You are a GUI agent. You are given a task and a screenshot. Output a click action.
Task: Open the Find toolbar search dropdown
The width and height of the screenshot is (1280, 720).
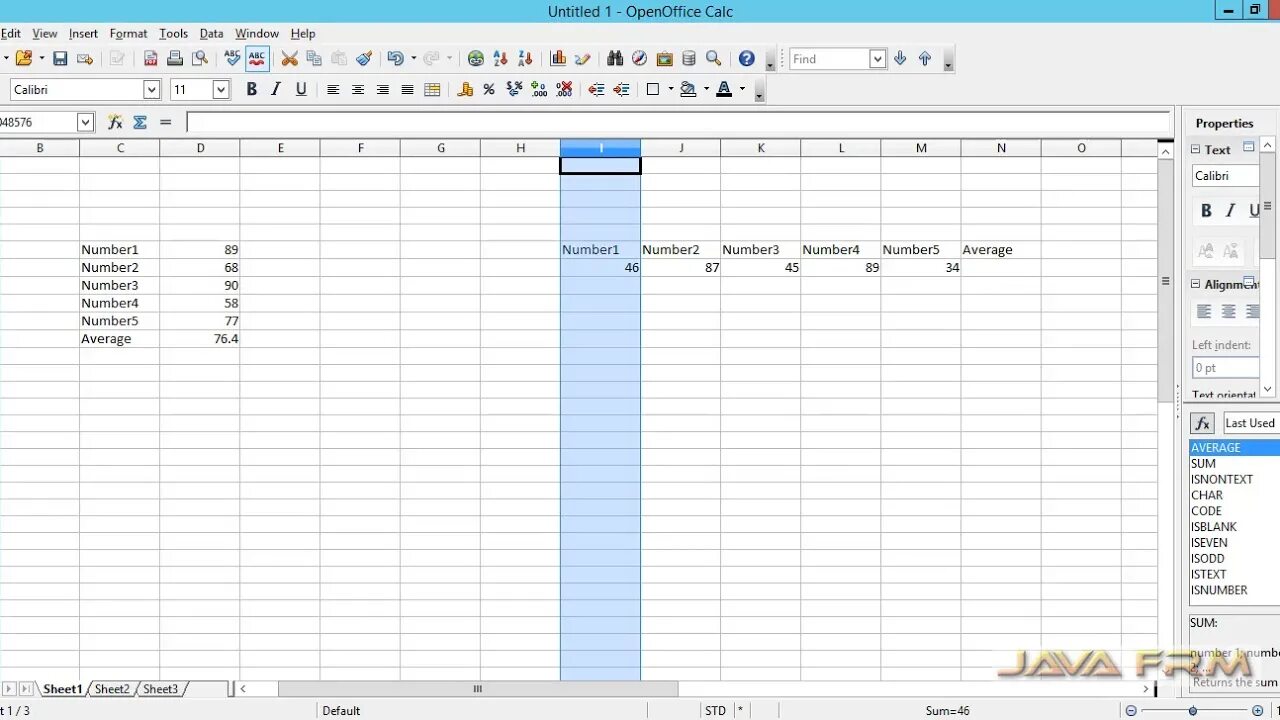tap(877, 59)
